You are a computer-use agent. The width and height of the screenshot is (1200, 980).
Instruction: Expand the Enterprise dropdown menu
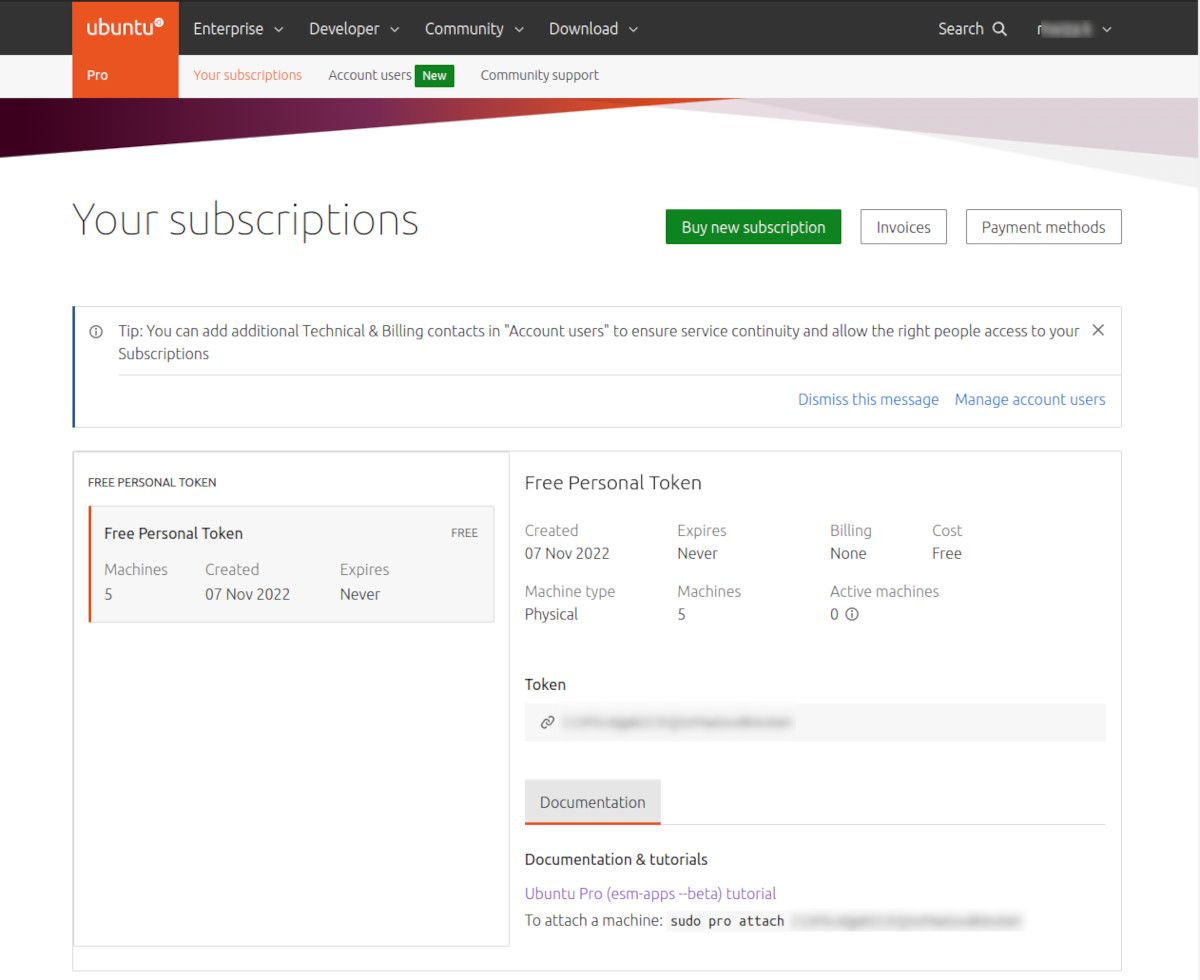click(x=238, y=29)
